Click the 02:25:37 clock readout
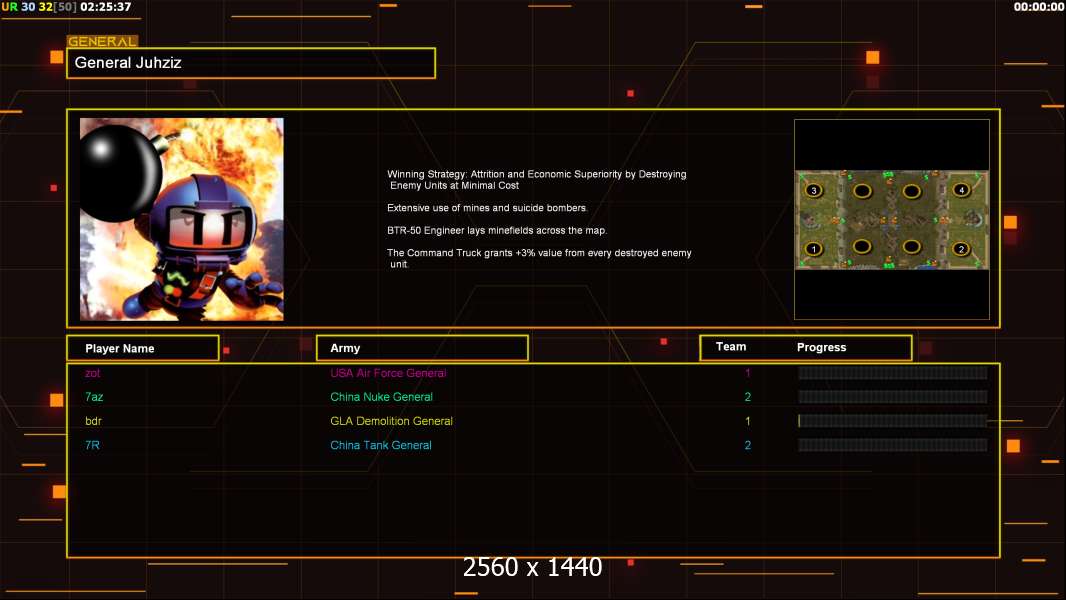Viewport: 1066px width, 600px height. coord(105,7)
